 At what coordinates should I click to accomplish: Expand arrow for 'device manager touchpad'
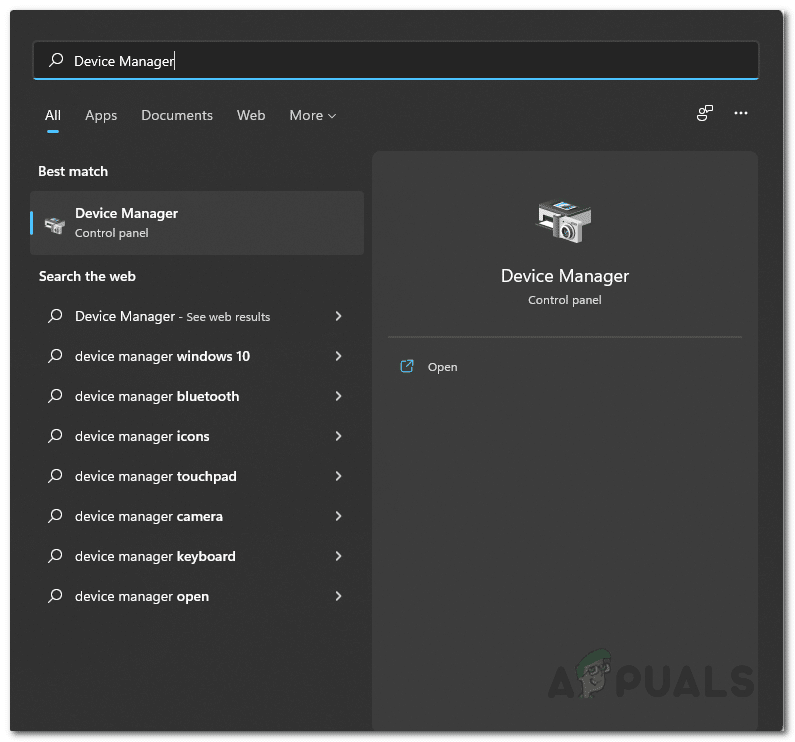(x=338, y=476)
